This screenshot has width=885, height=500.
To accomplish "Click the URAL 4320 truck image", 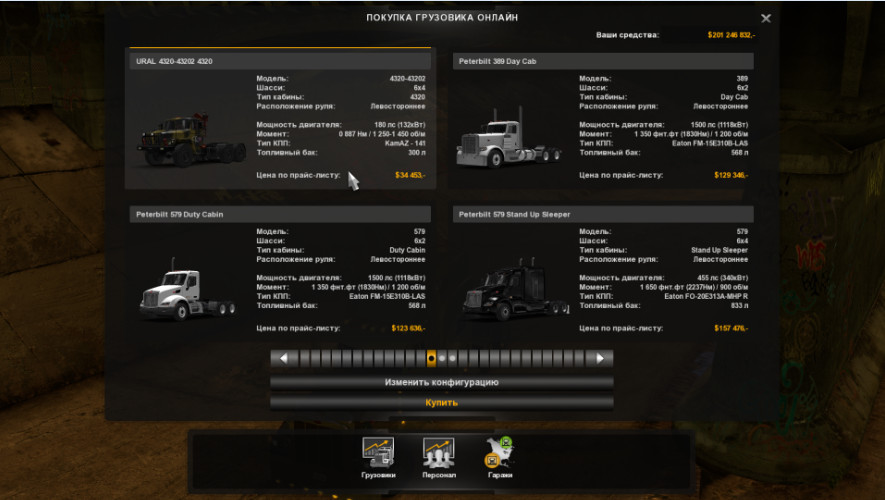I will pyautogui.click(x=189, y=140).
